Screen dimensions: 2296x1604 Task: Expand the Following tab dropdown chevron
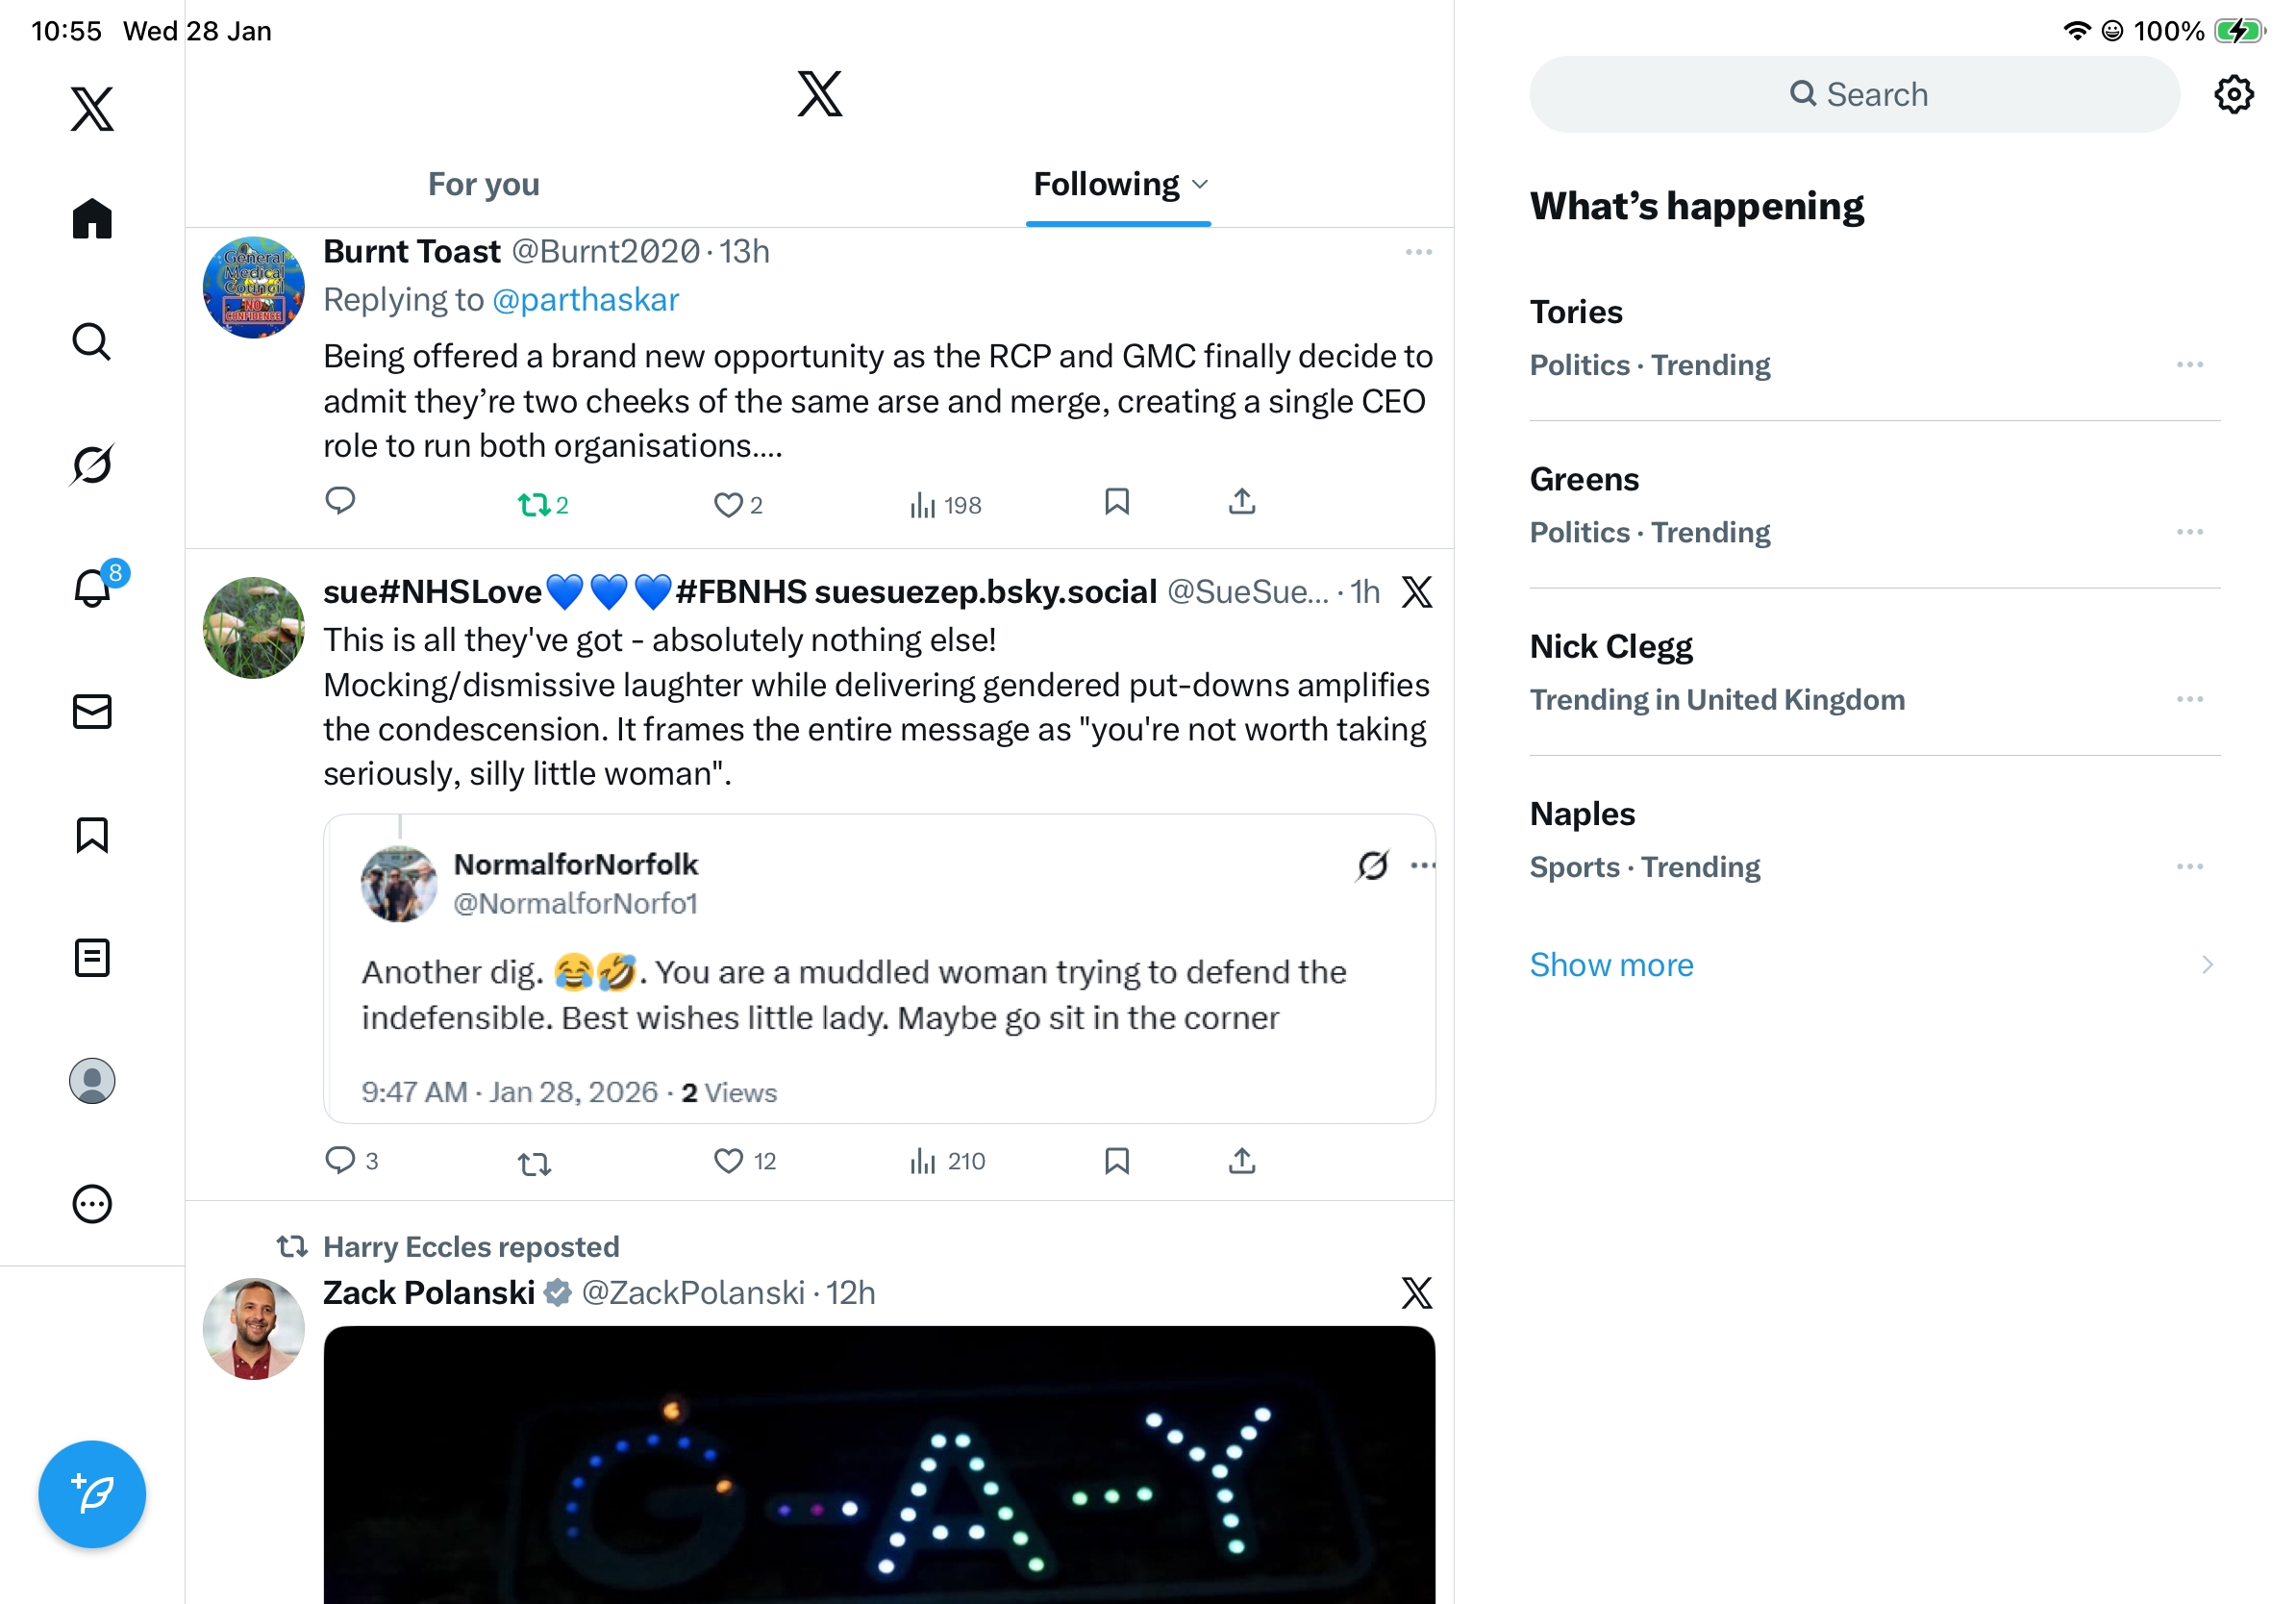coord(1201,185)
